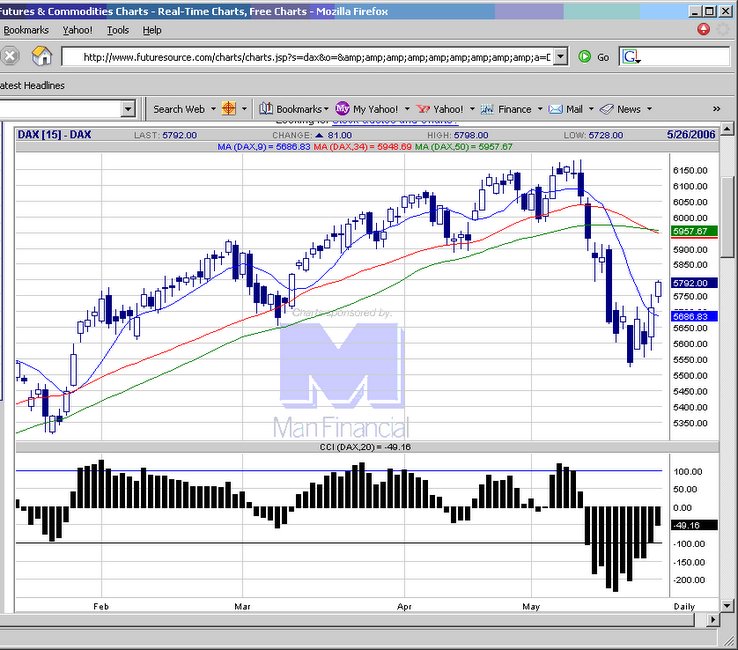The width and height of the screenshot is (738, 650).
Task: Click the 6150.00 price axis label
Action: click(690, 170)
